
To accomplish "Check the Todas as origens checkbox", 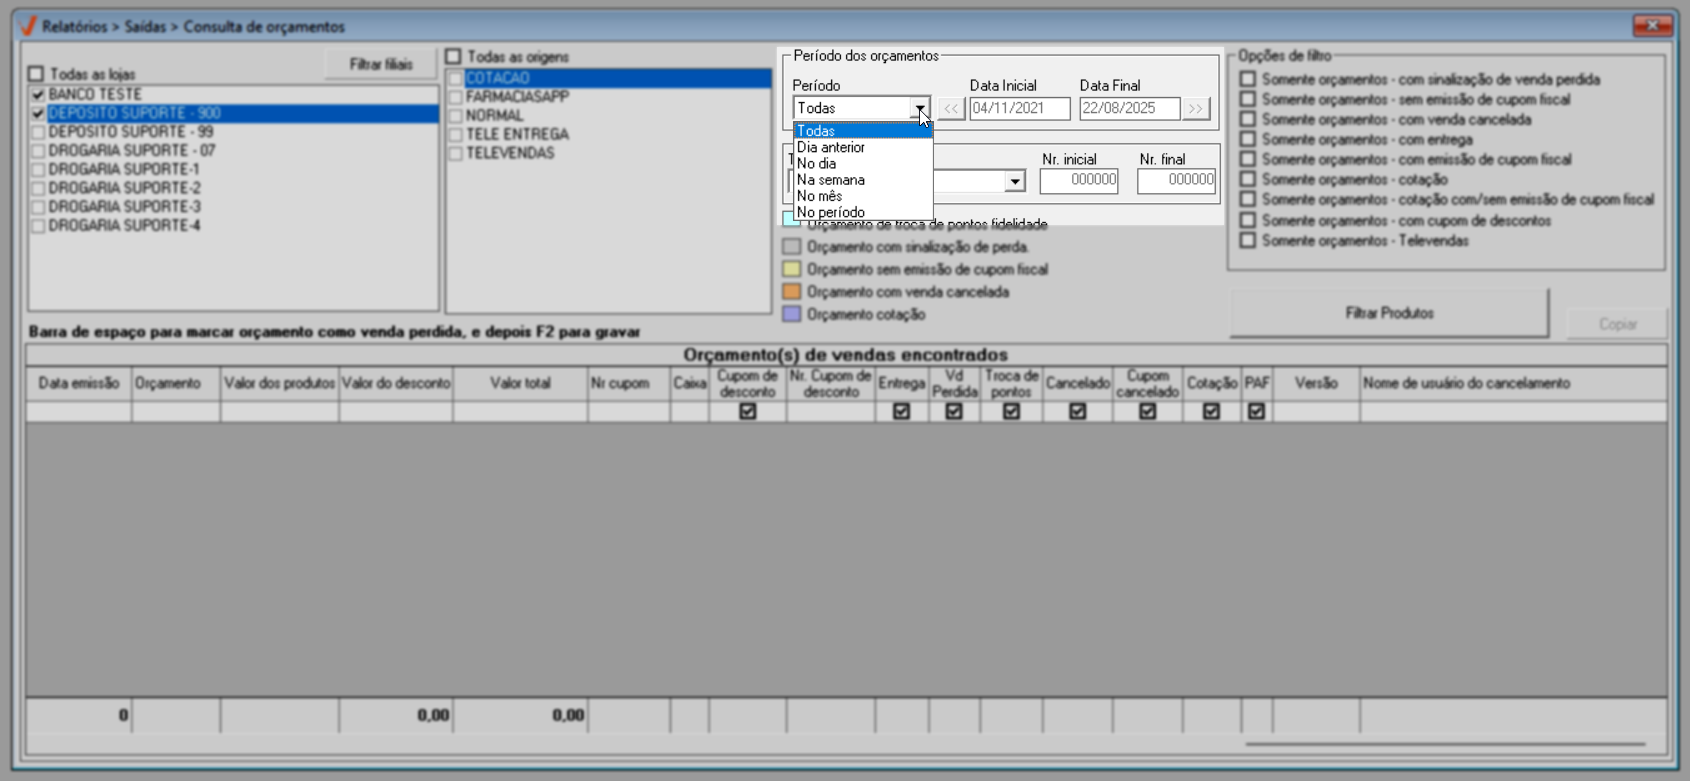I will pyautogui.click(x=454, y=57).
